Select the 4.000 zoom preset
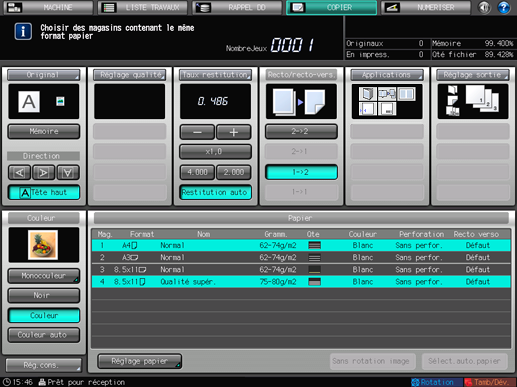This screenshot has width=517, height=387. tap(197, 172)
